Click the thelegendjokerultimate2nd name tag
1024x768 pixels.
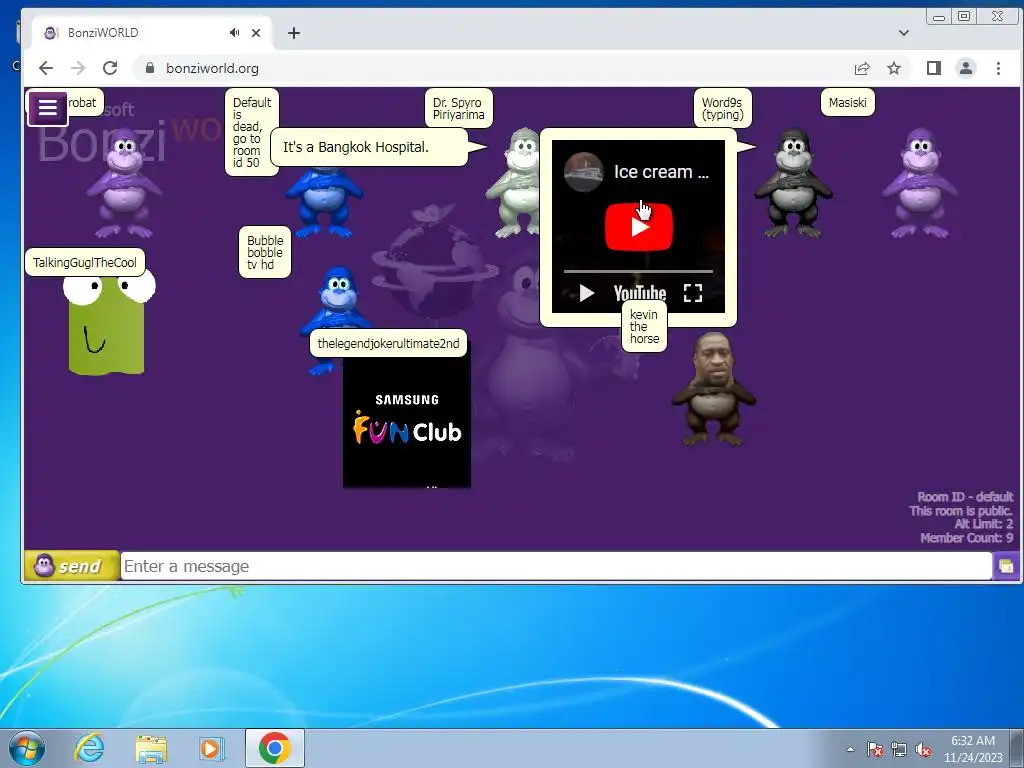pos(388,344)
